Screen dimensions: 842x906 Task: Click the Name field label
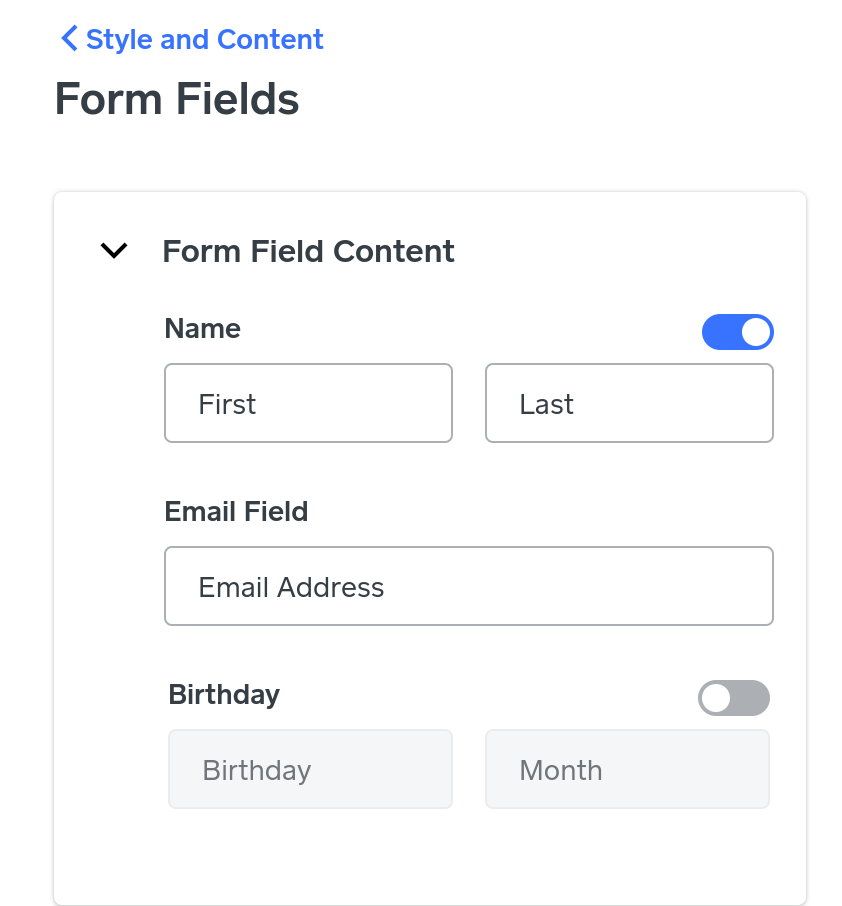coord(202,328)
